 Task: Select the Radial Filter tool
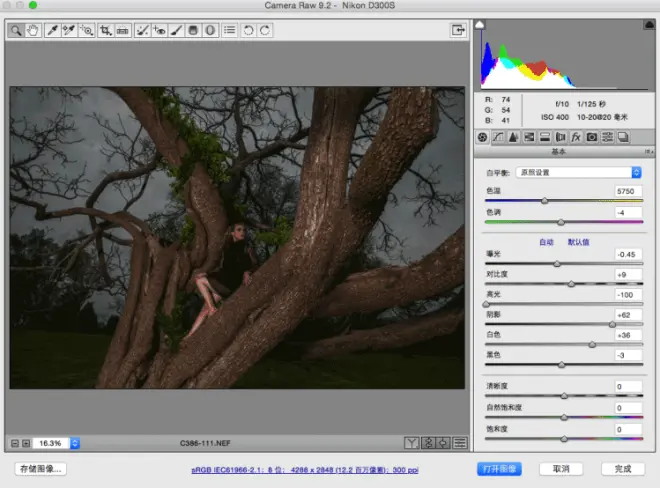point(210,30)
